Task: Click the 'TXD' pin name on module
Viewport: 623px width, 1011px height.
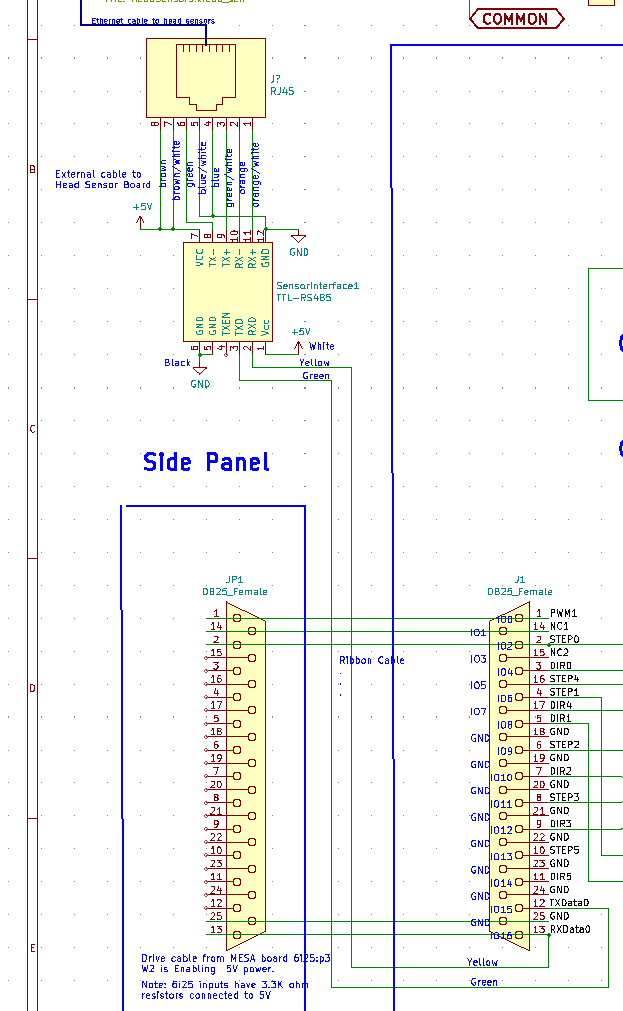Action: (239, 326)
